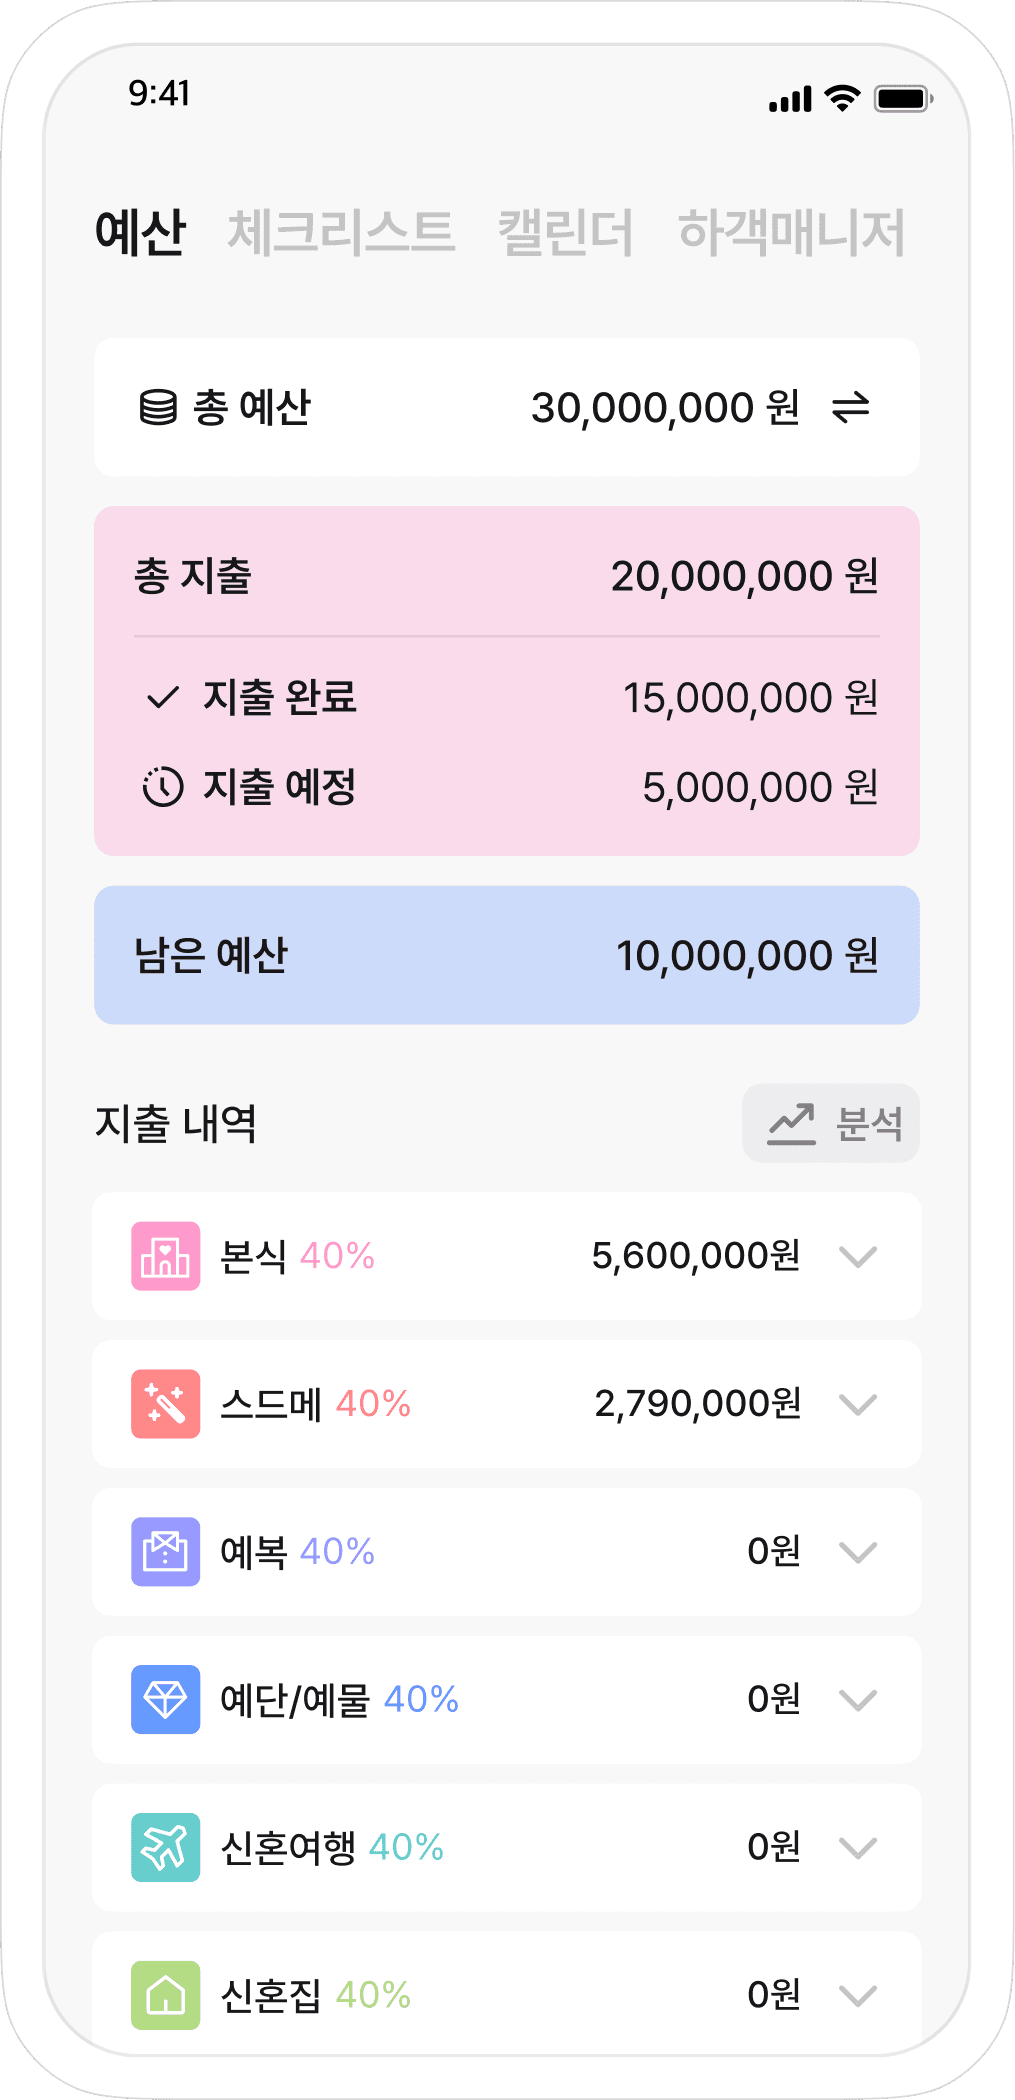Expand the 본식 expense row
Image resolution: width=1015 pixels, height=2100 pixels.
pos(858,1256)
